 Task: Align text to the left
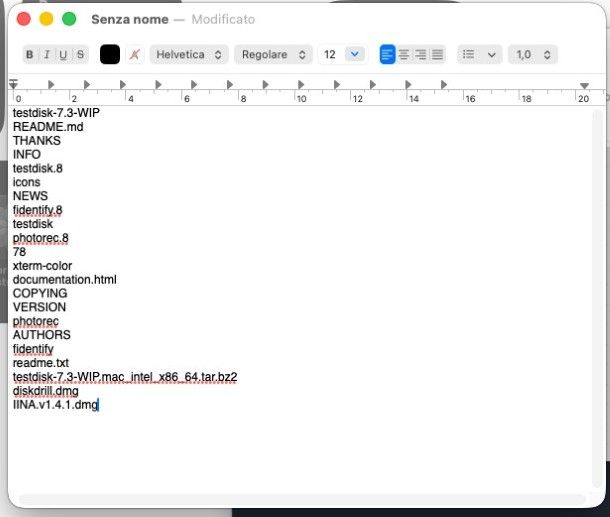387,54
